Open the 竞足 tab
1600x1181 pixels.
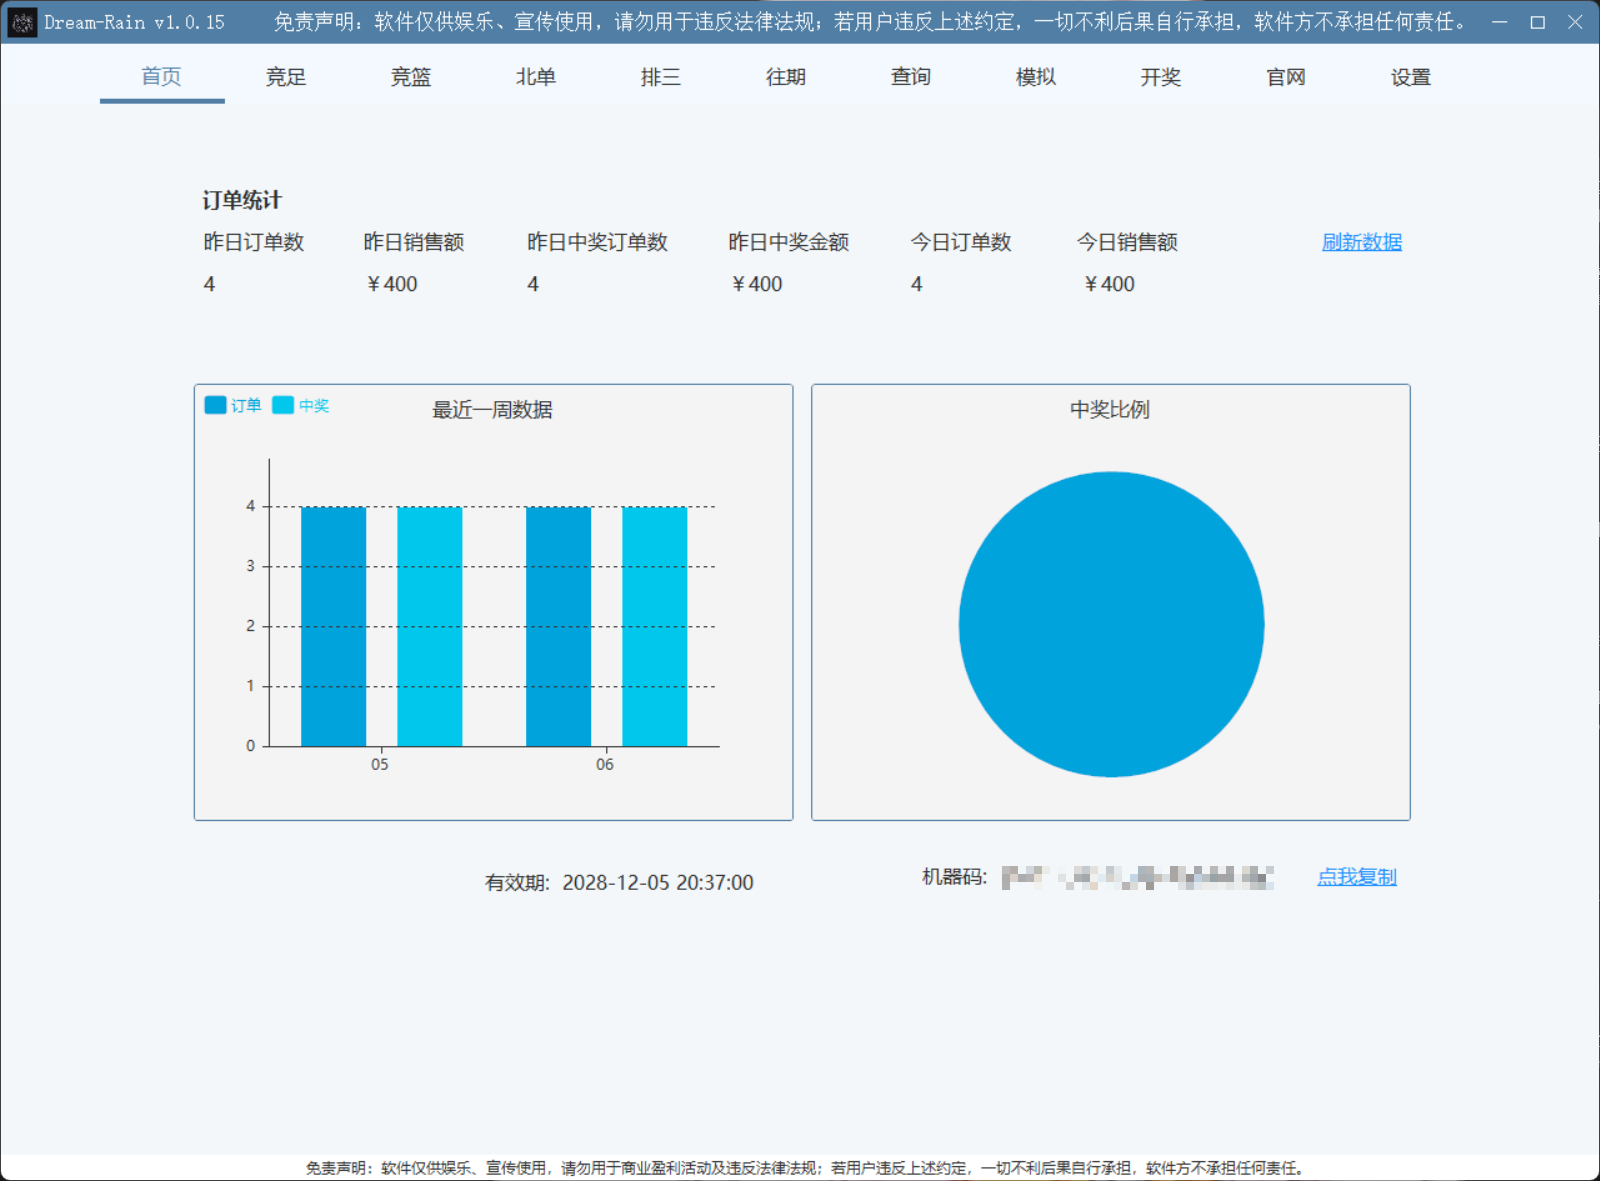[286, 77]
